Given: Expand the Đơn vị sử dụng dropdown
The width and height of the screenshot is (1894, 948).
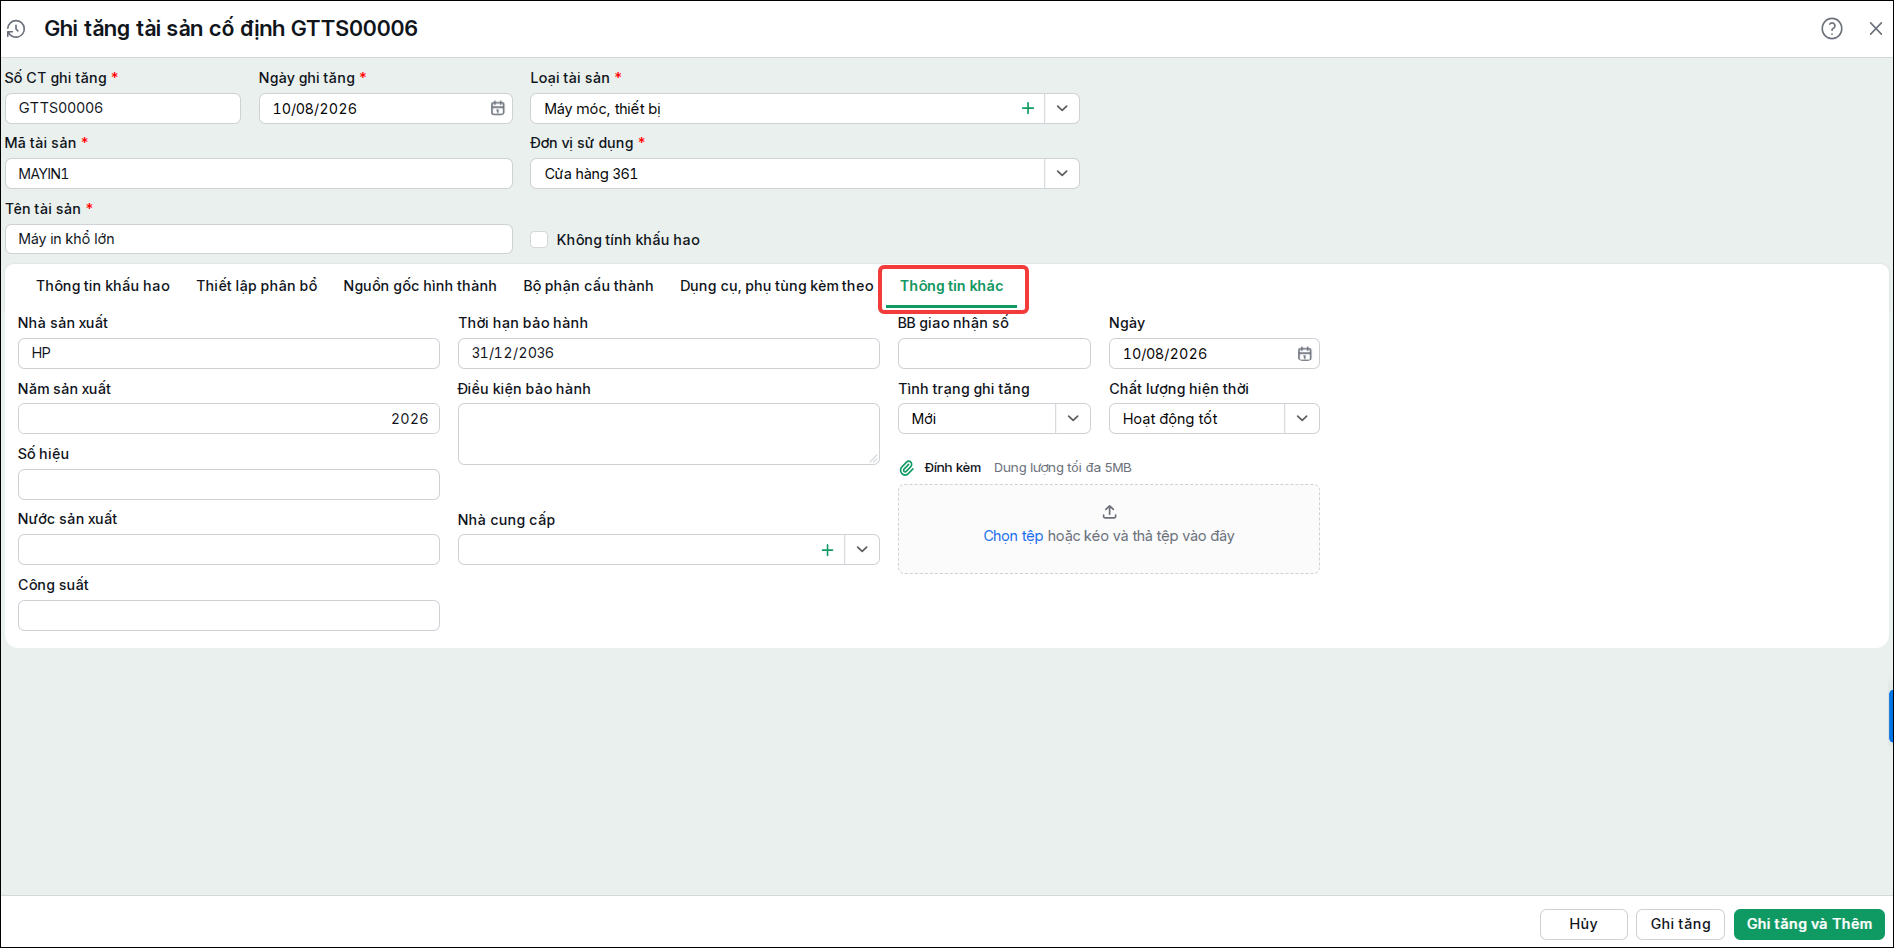Looking at the screenshot, I should (x=1062, y=173).
